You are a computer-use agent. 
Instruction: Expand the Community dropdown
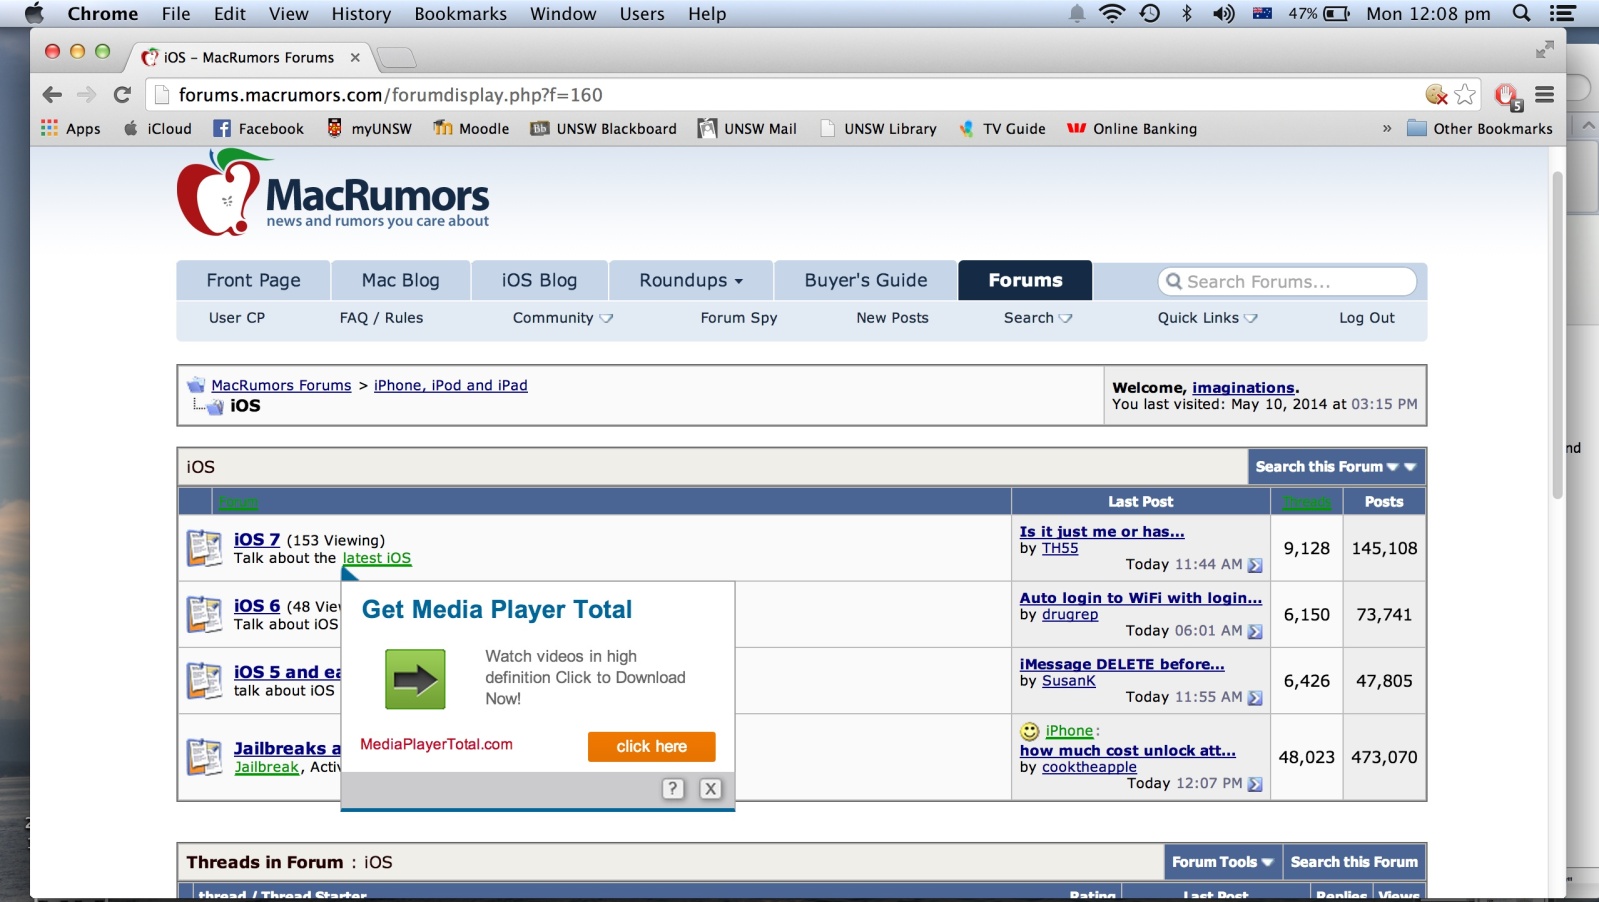562,318
